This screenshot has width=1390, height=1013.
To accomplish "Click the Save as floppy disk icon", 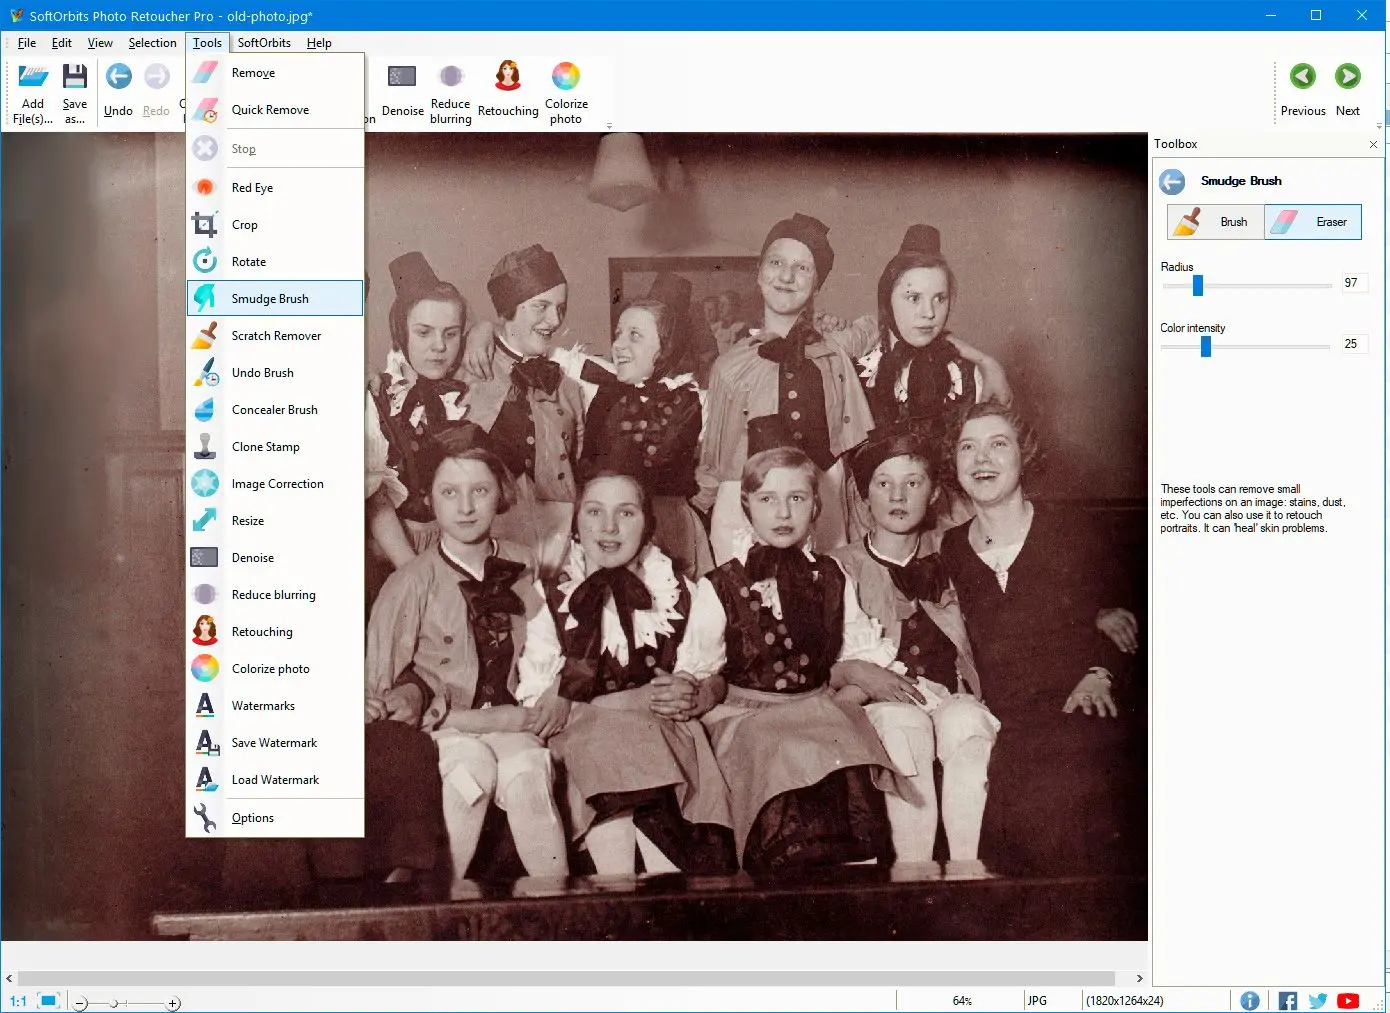I will [x=75, y=78].
